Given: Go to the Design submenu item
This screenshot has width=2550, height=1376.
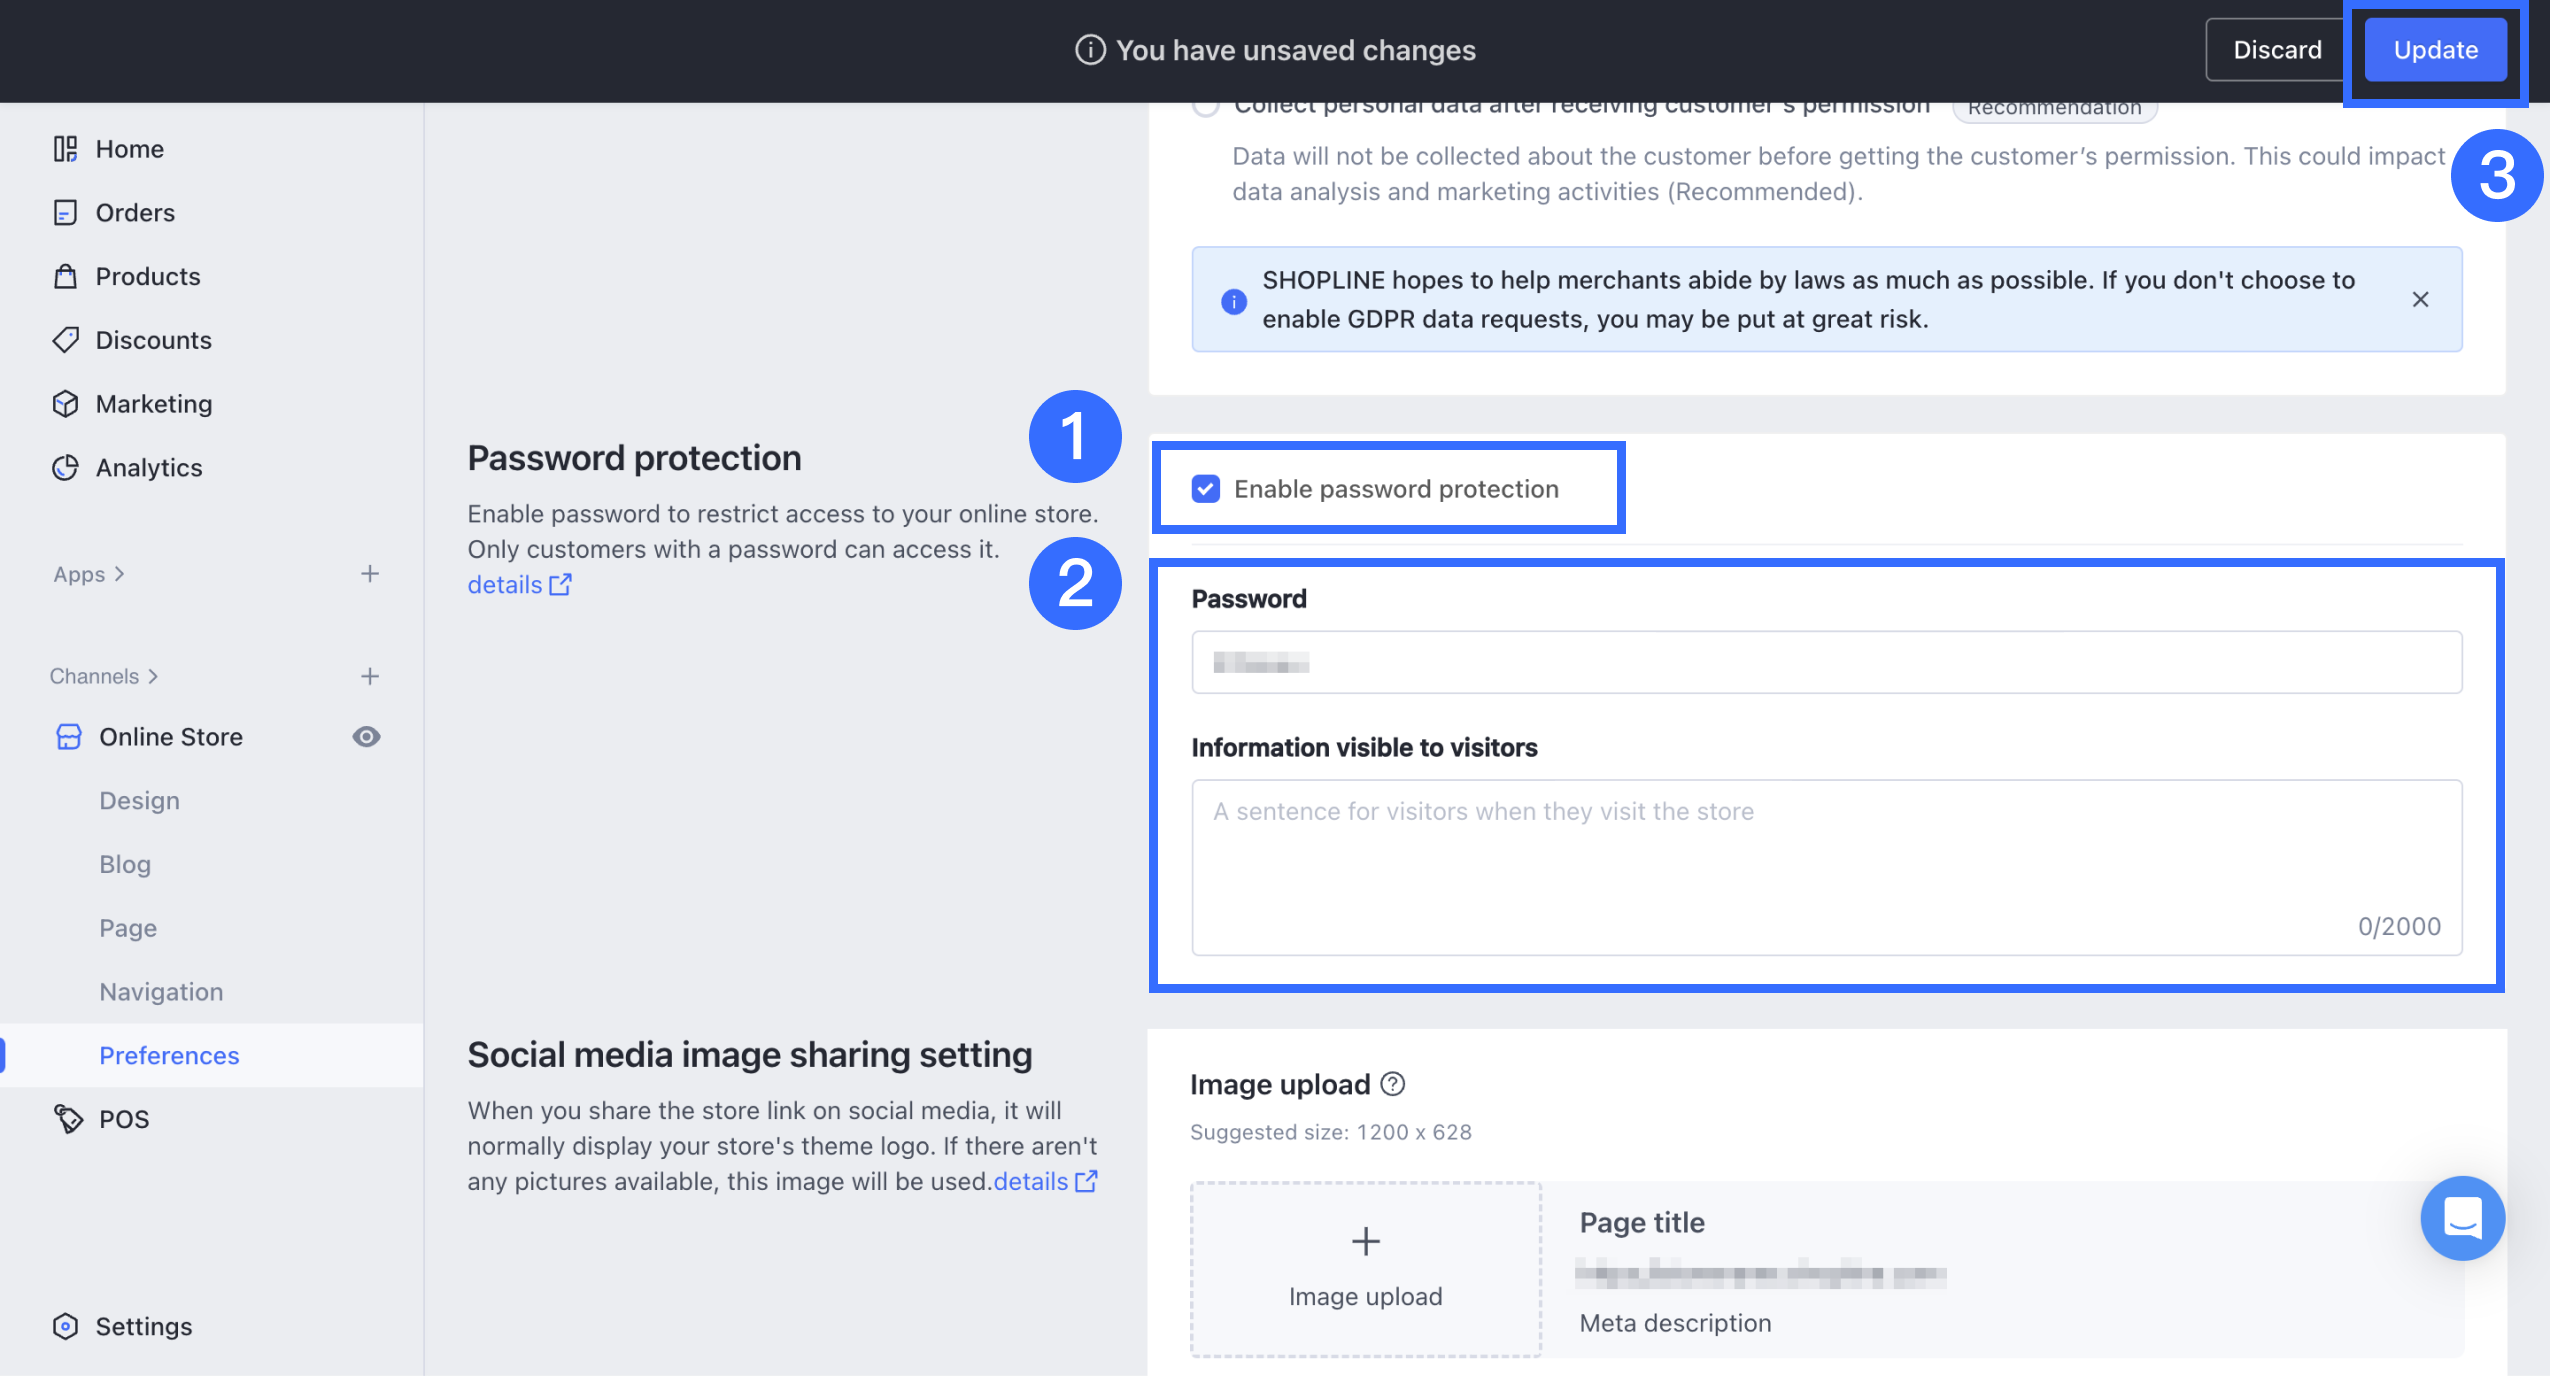Looking at the screenshot, I should click(139, 801).
